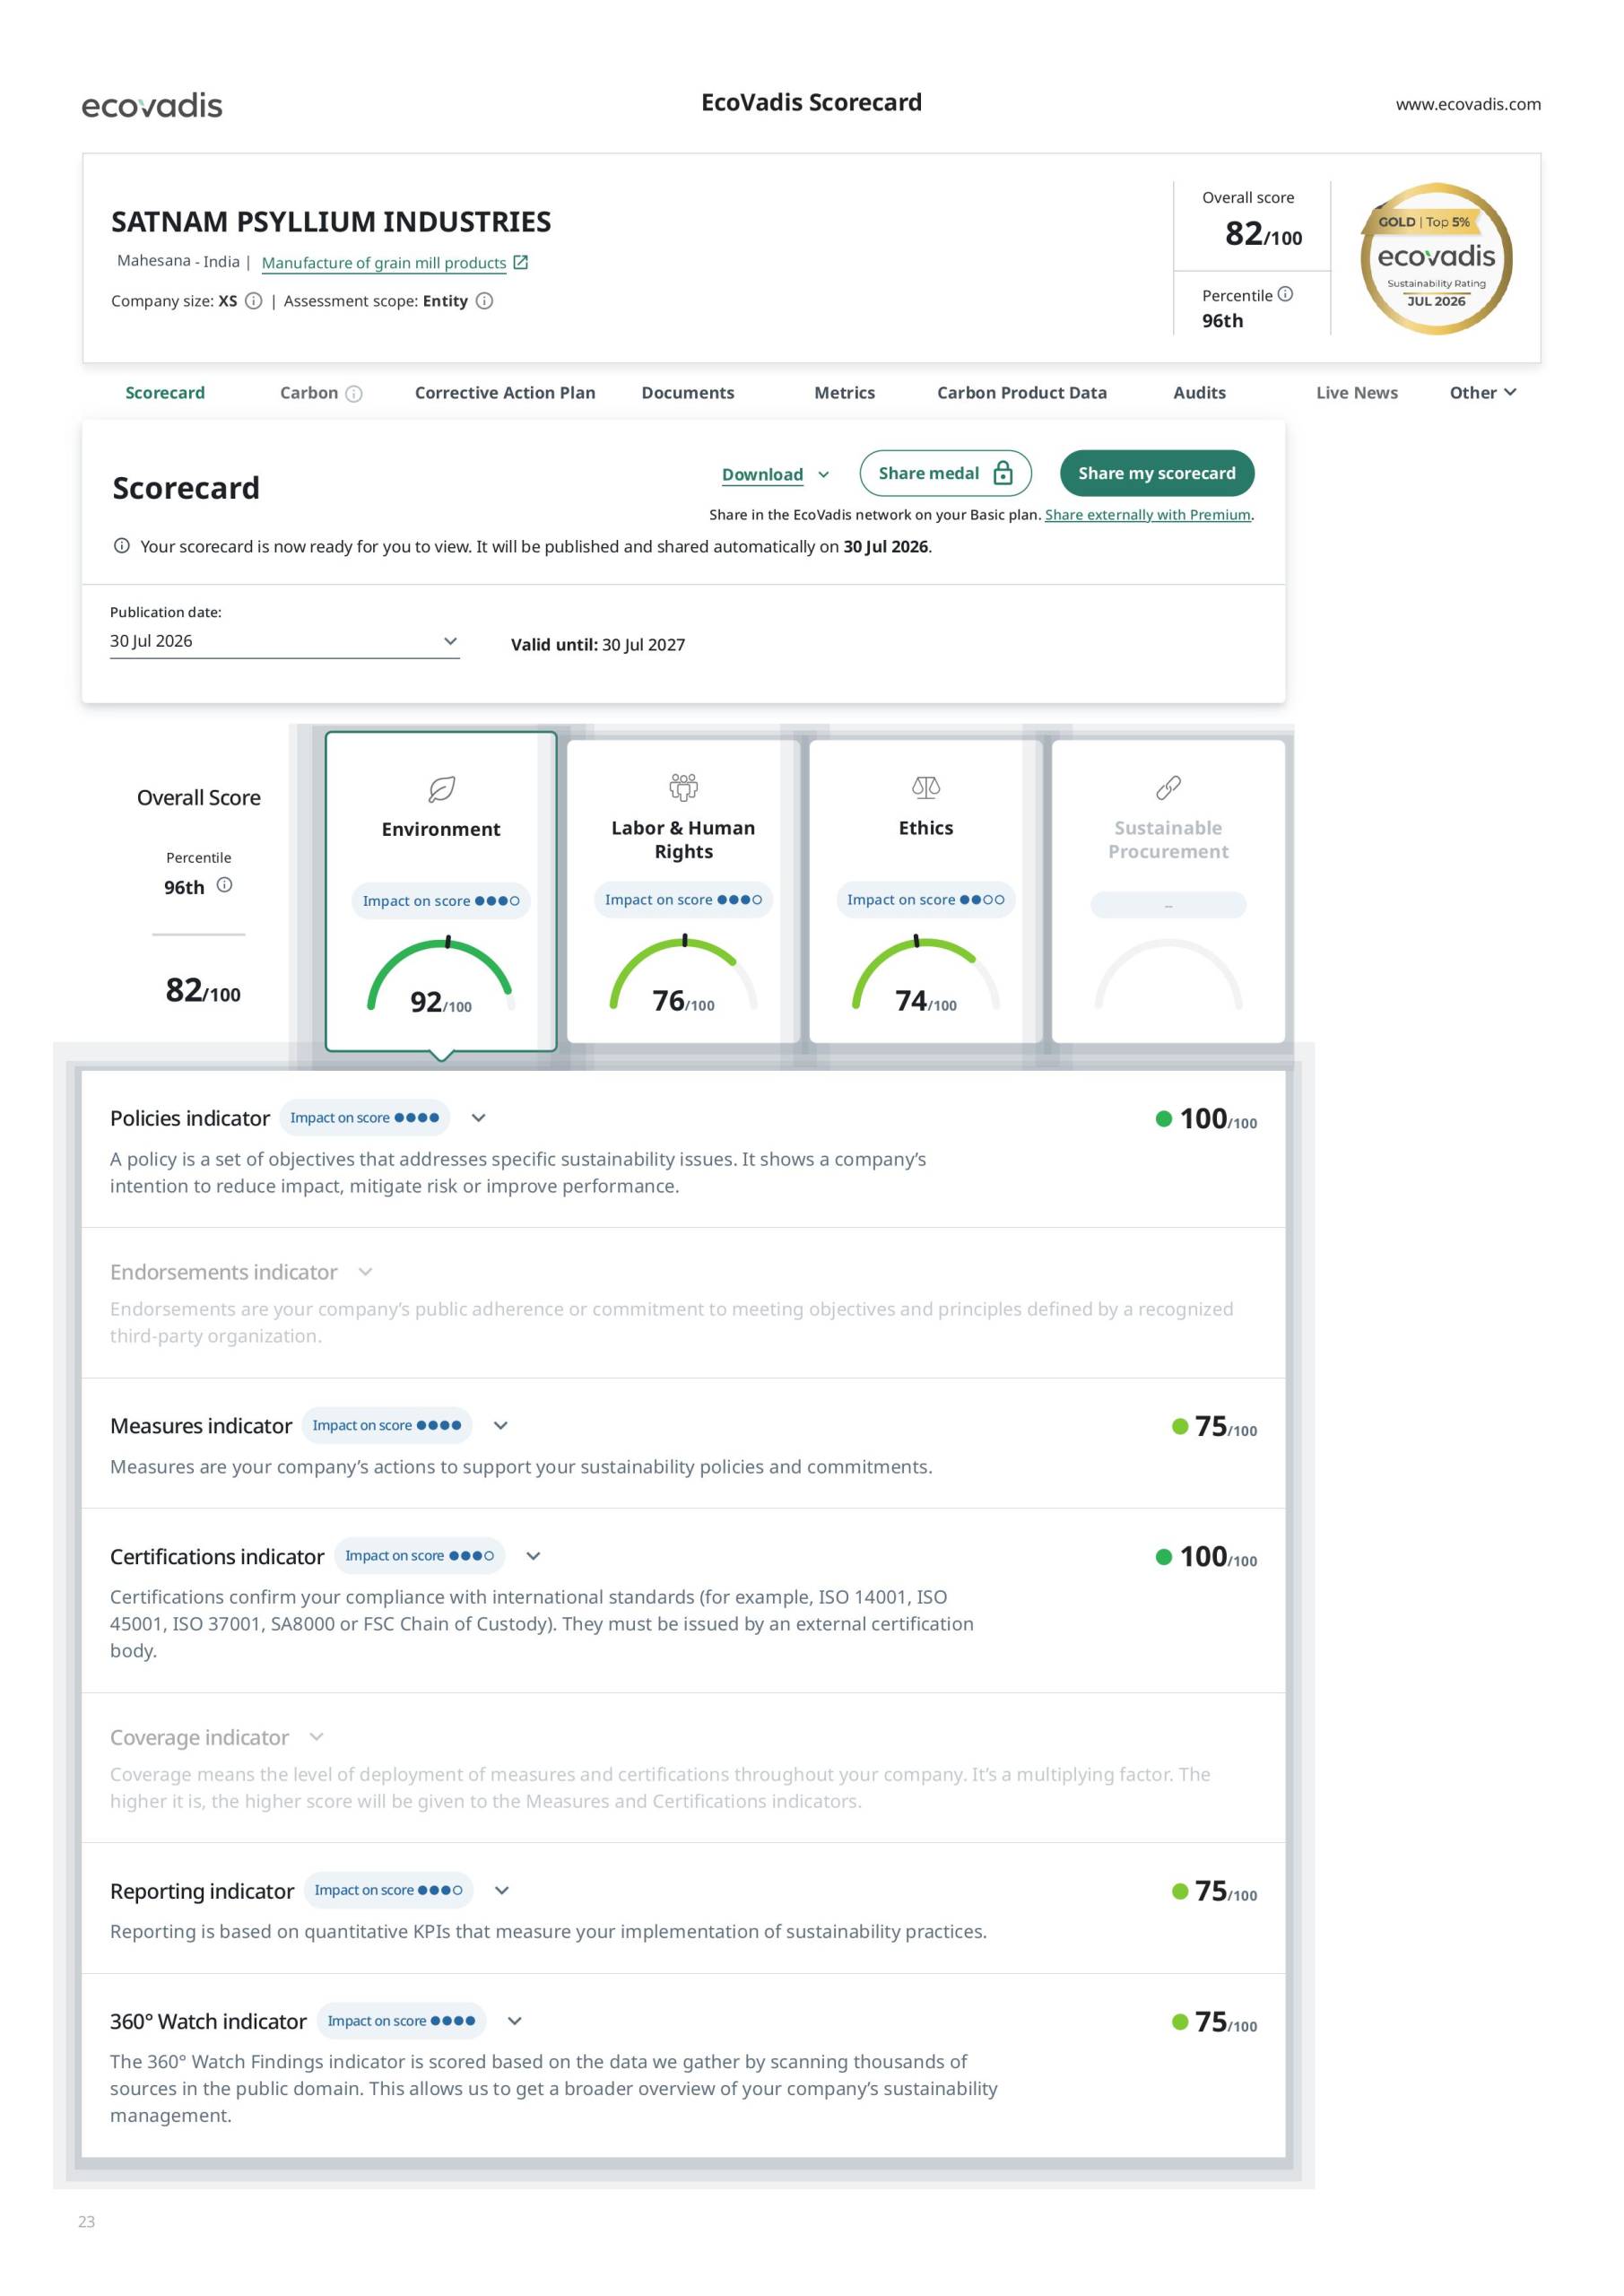This screenshot has height=2296, width=1624.
Task: Open the Publication date dropdown
Action: tap(285, 641)
